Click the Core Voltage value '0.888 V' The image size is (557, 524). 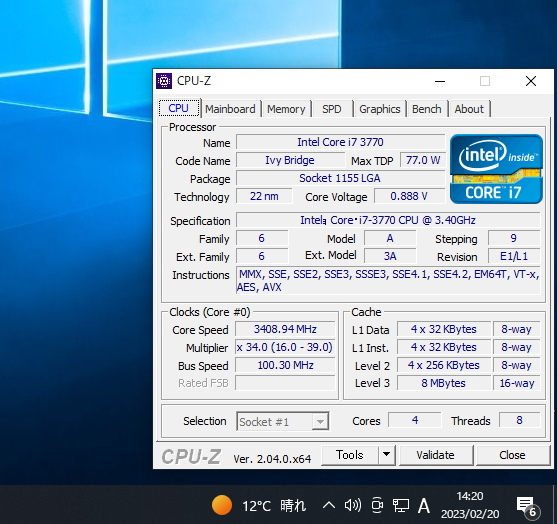click(x=409, y=196)
